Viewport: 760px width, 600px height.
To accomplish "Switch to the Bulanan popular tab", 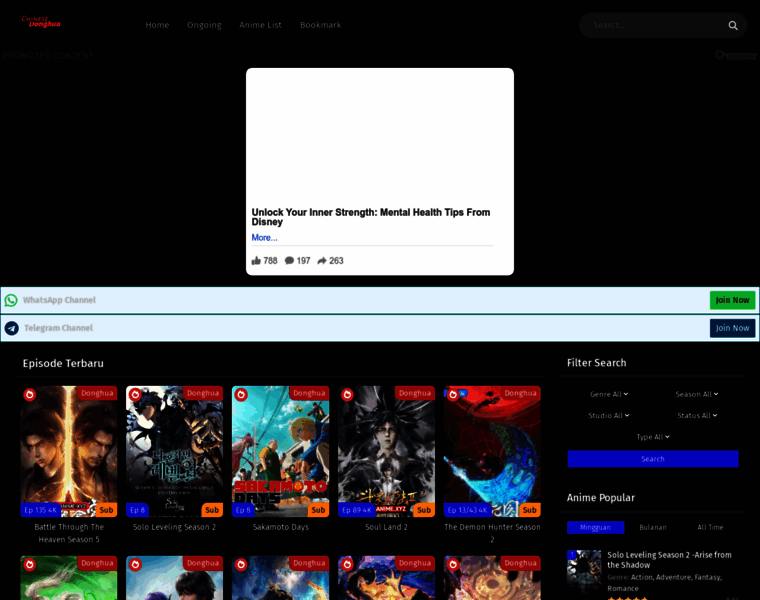I will (652, 527).
